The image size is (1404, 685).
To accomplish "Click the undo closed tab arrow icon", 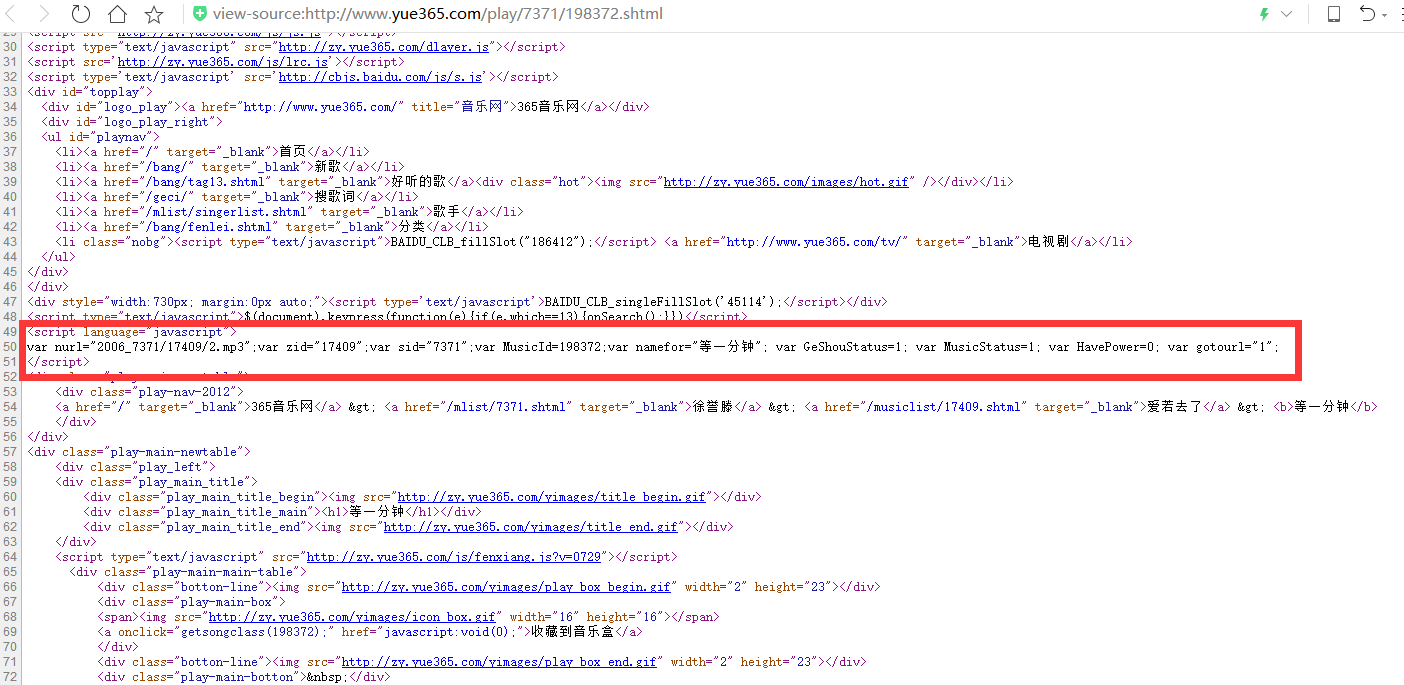I will coord(1367,14).
